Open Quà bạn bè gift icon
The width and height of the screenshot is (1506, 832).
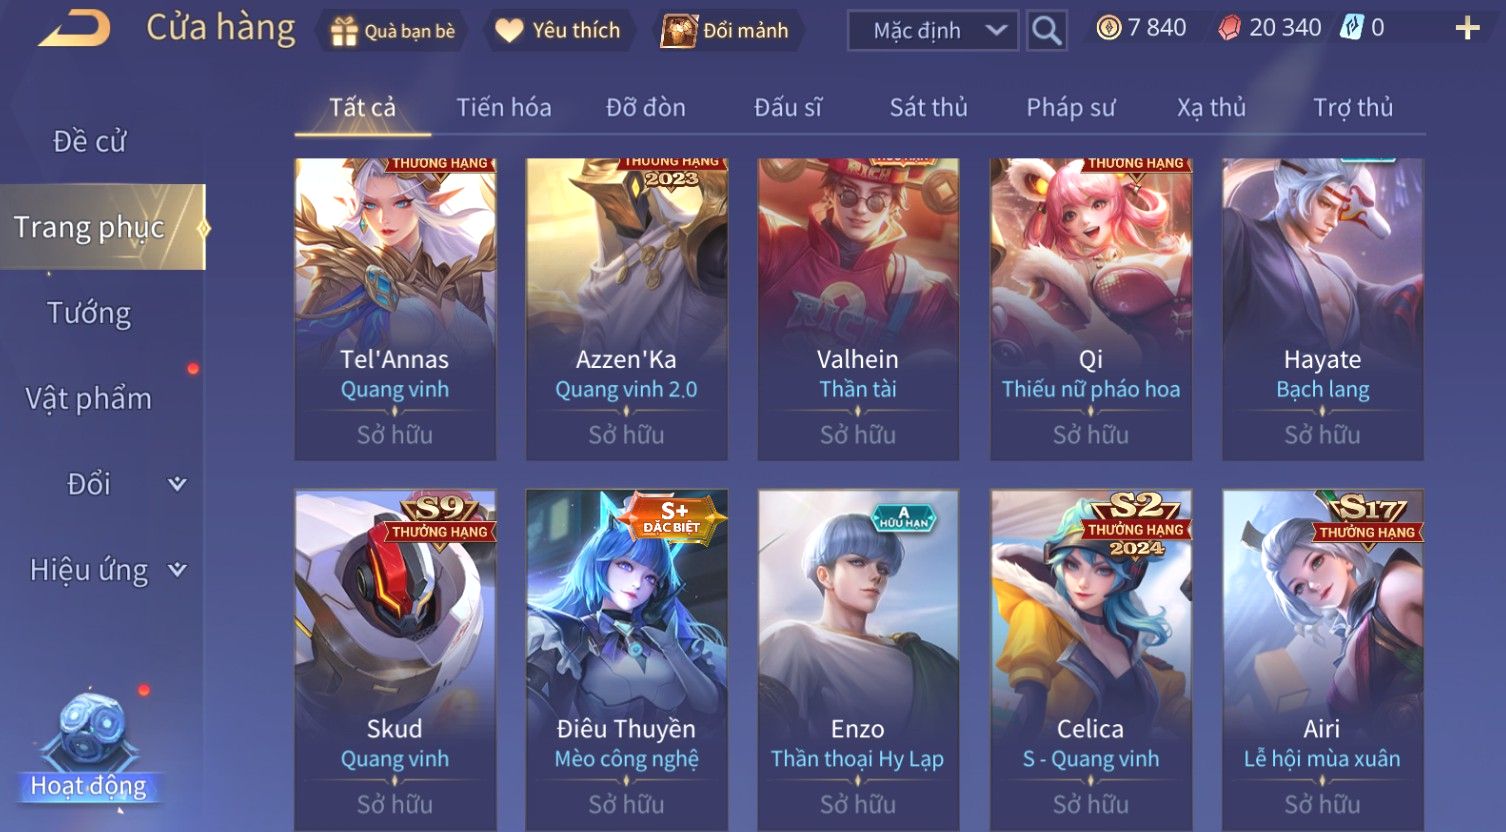343,32
